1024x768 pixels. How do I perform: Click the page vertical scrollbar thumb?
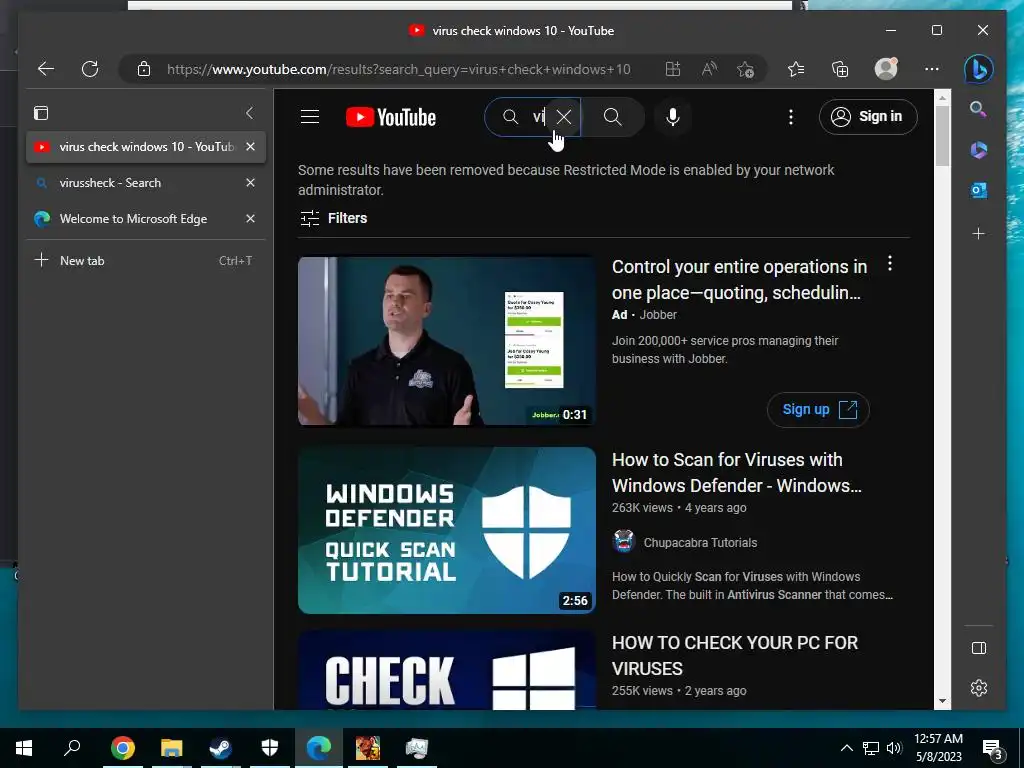click(942, 136)
